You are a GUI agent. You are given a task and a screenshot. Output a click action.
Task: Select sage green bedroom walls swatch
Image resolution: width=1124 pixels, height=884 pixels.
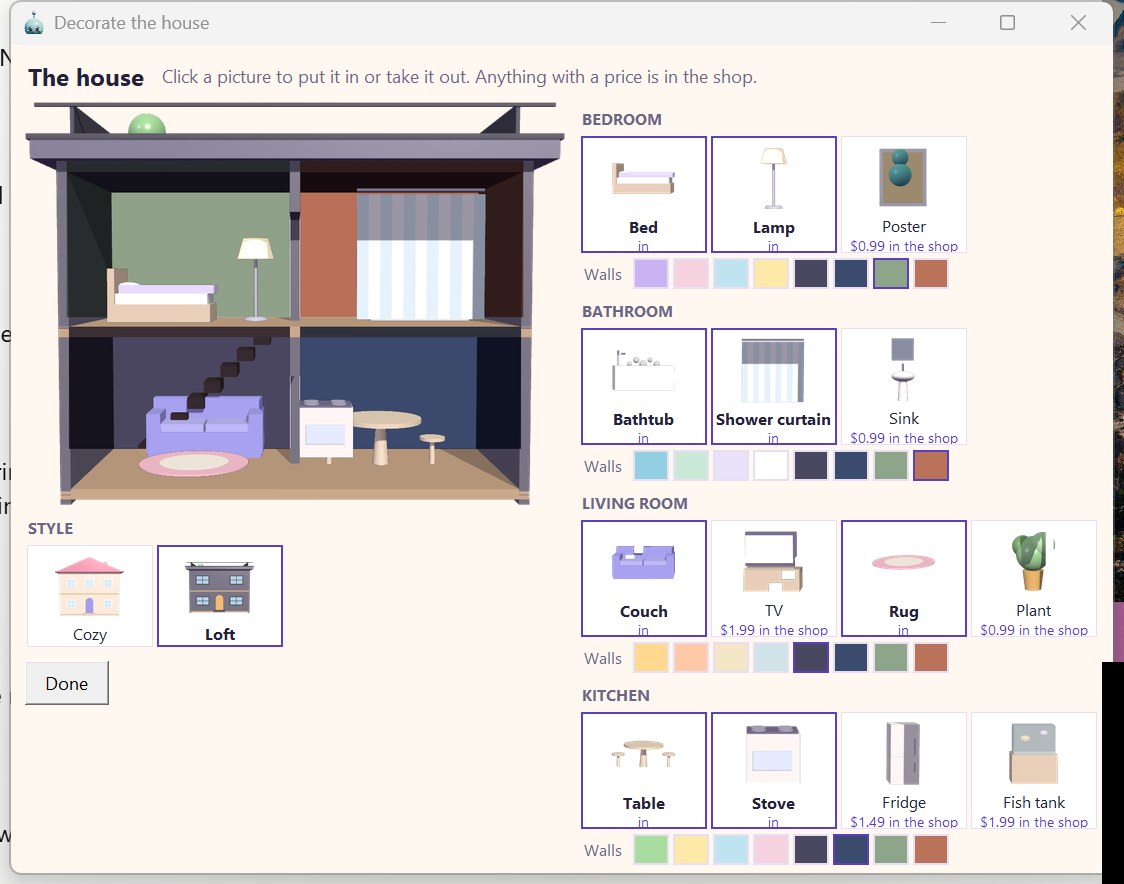click(x=891, y=274)
